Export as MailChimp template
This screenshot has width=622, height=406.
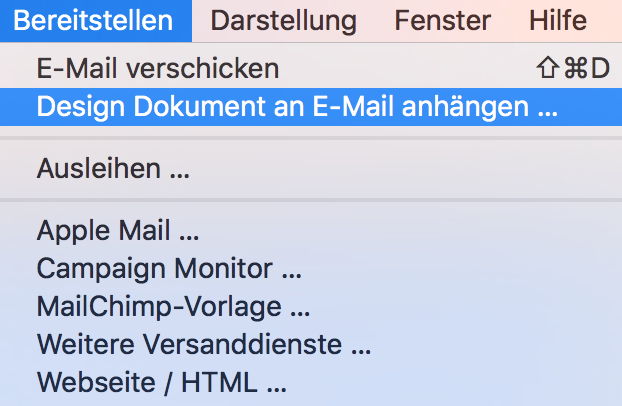pos(311,307)
